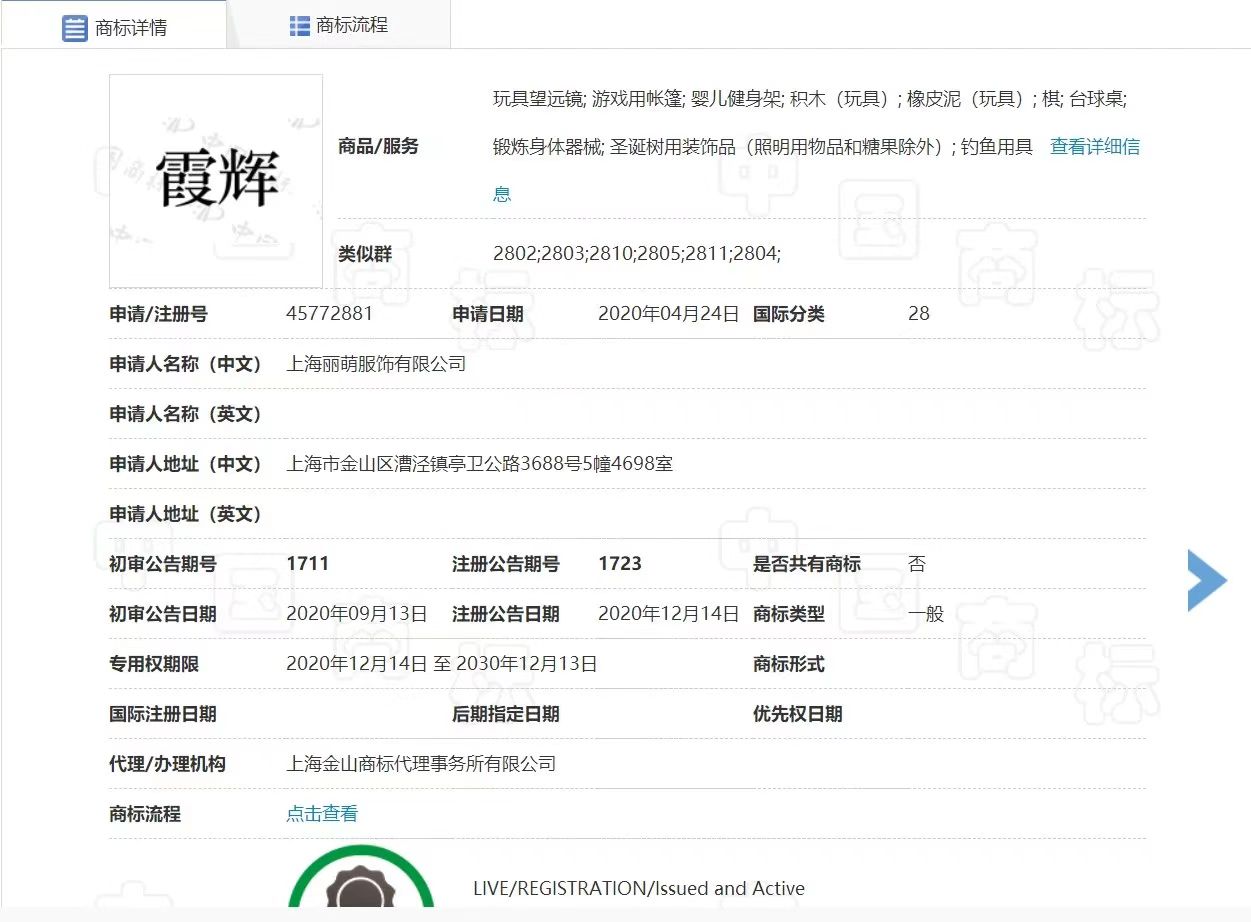This screenshot has height=922, width=1251.
Task: Click the 初审公告日期 label
Action: coord(163,614)
